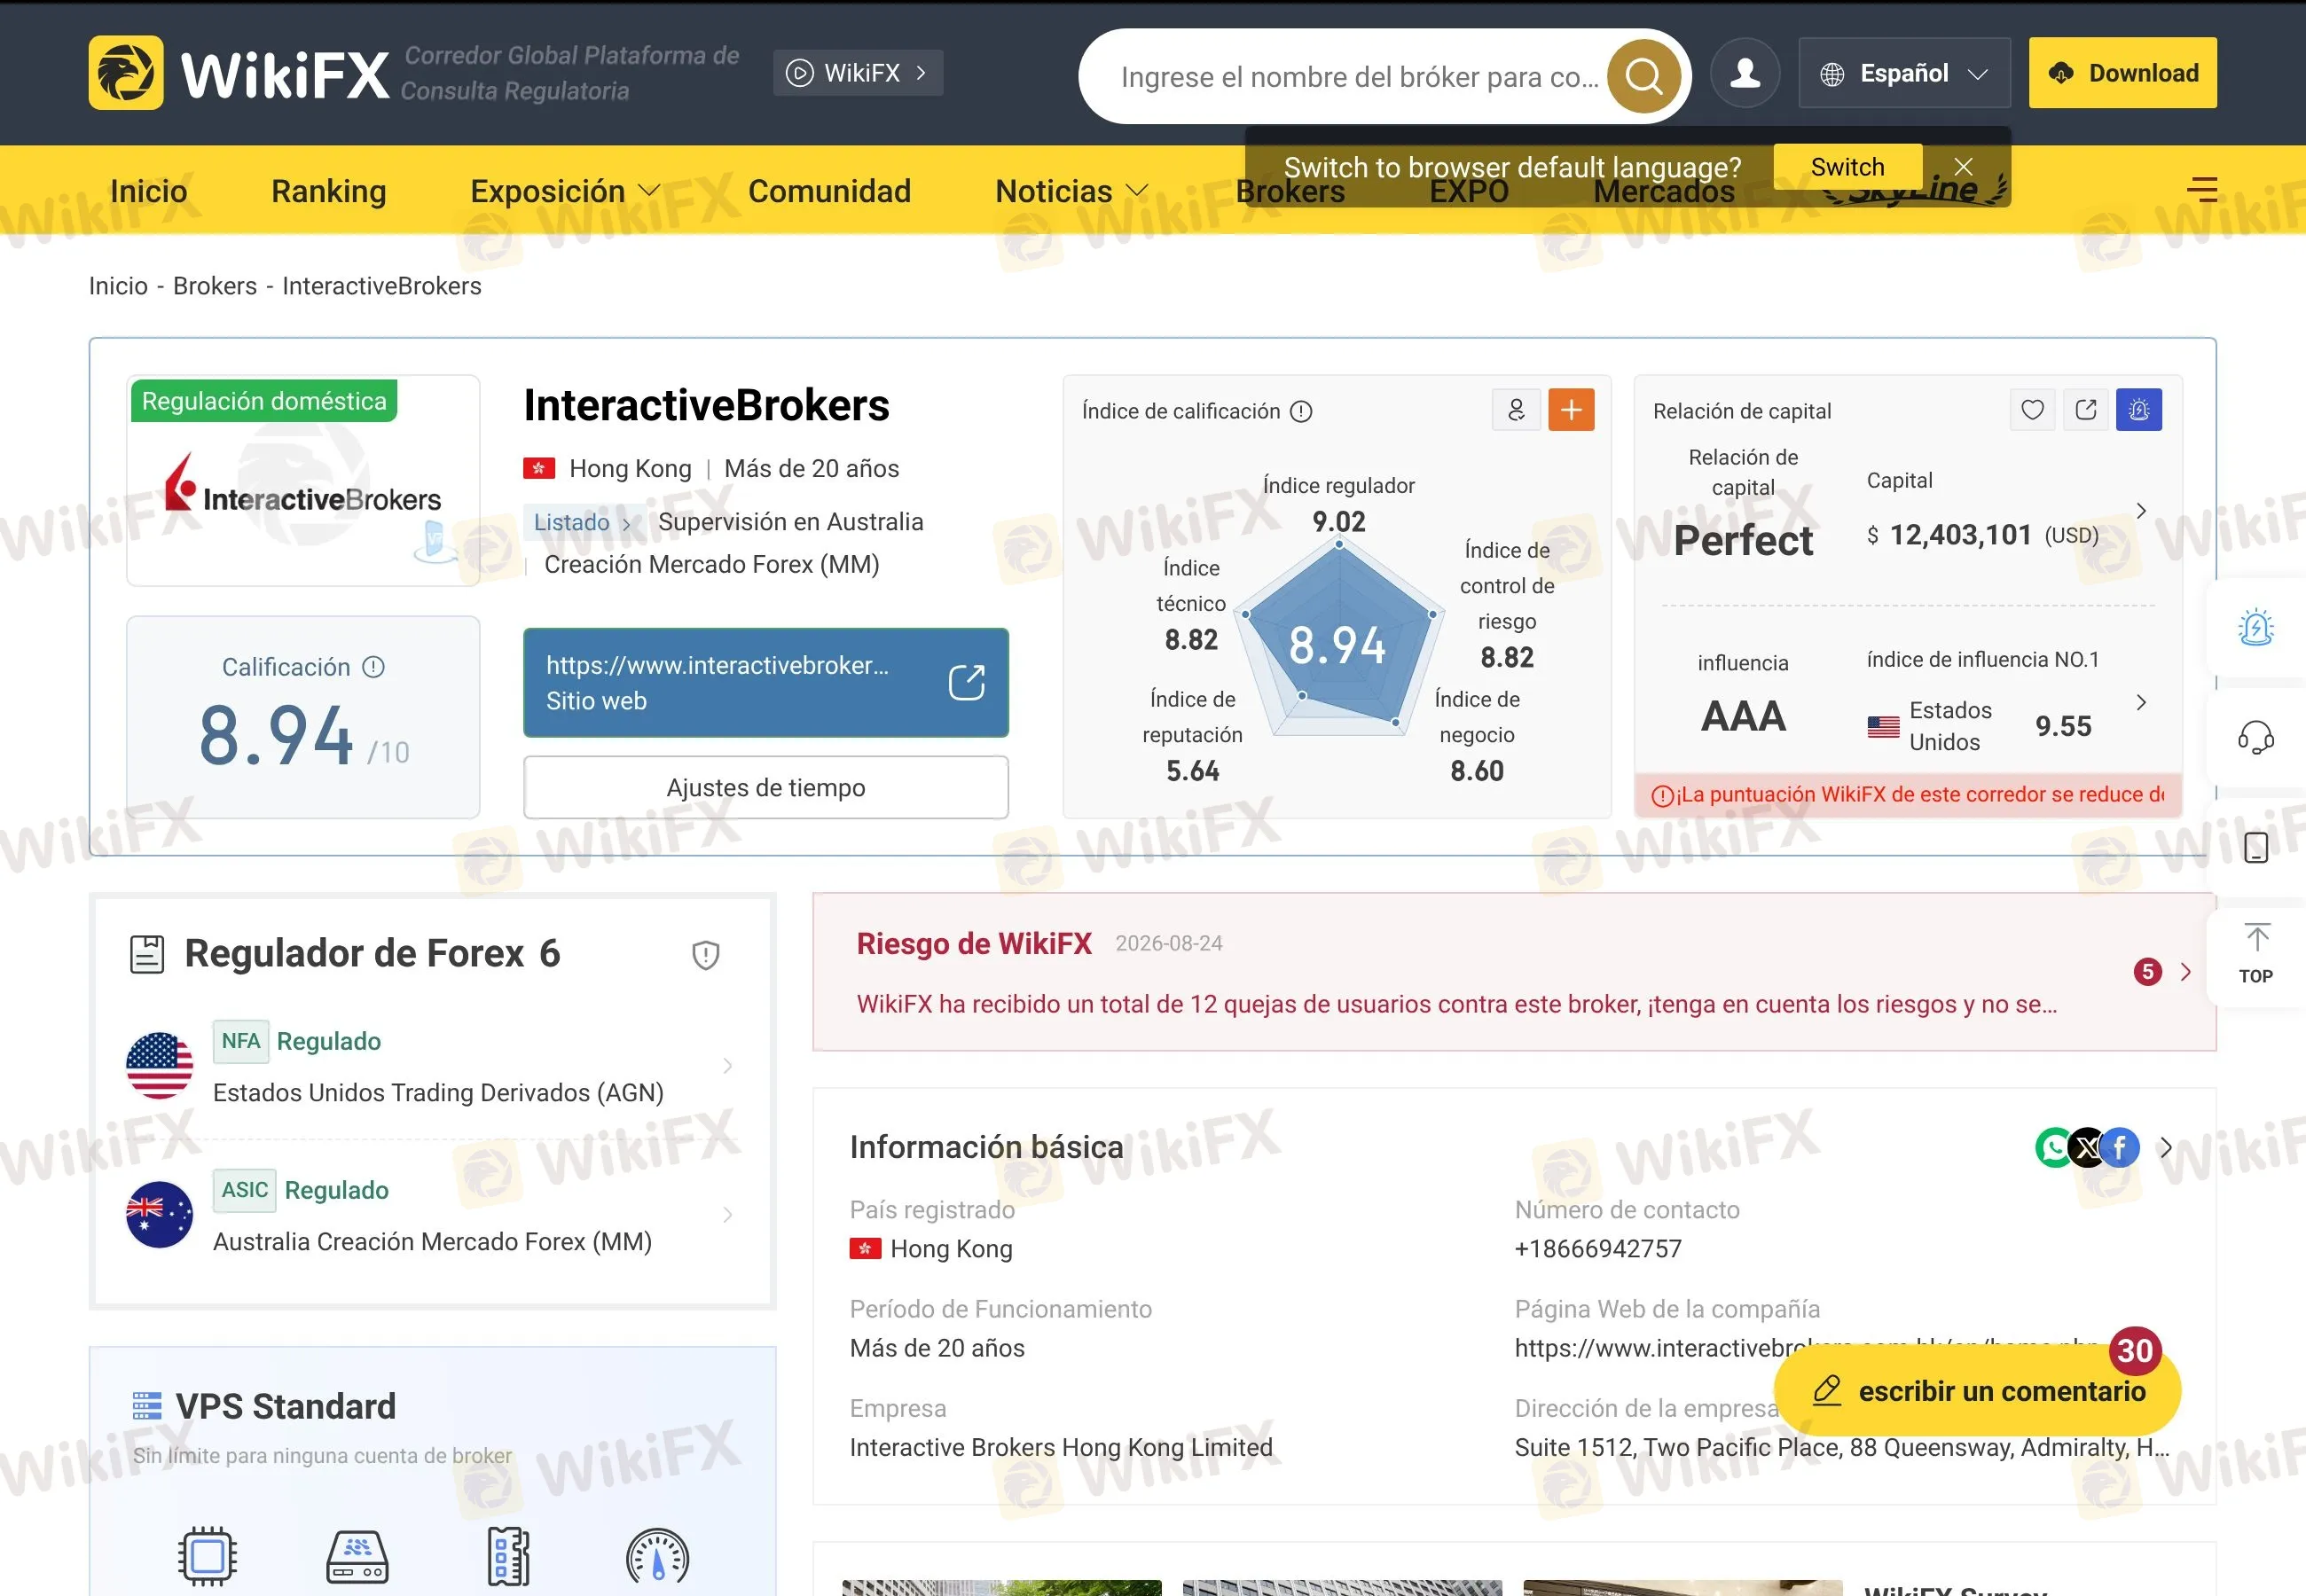Expand the social share options arrow
The width and height of the screenshot is (2306, 1596).
pyautogui.click(x=2166, y=1148)
